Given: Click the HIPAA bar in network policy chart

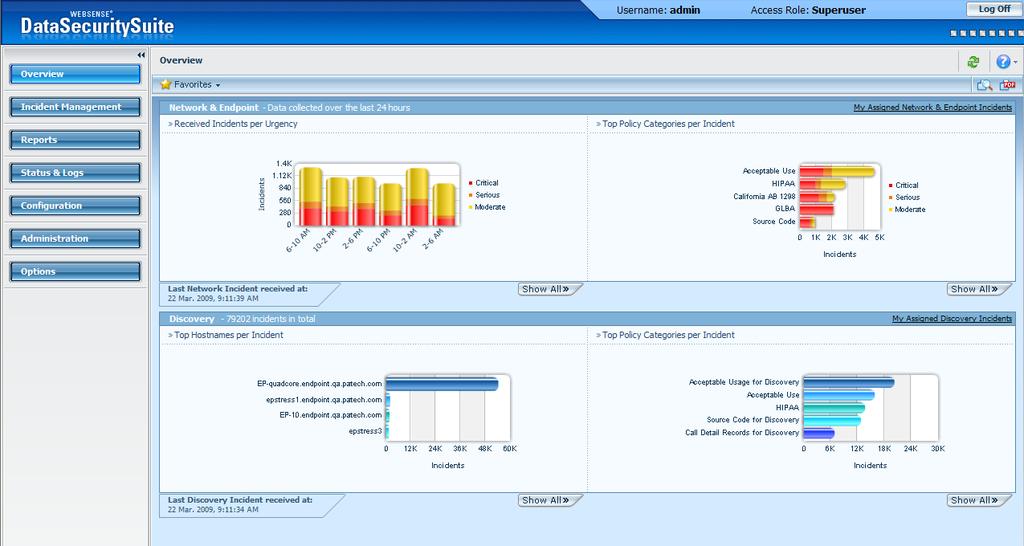Looking at the screenshot, I should click(823, 184).
